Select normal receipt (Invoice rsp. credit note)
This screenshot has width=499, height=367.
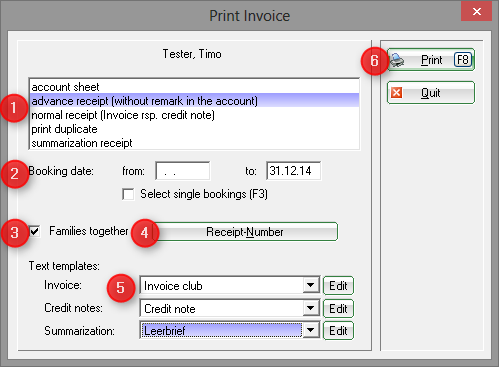pyautogui.click(x=195, y=115)
